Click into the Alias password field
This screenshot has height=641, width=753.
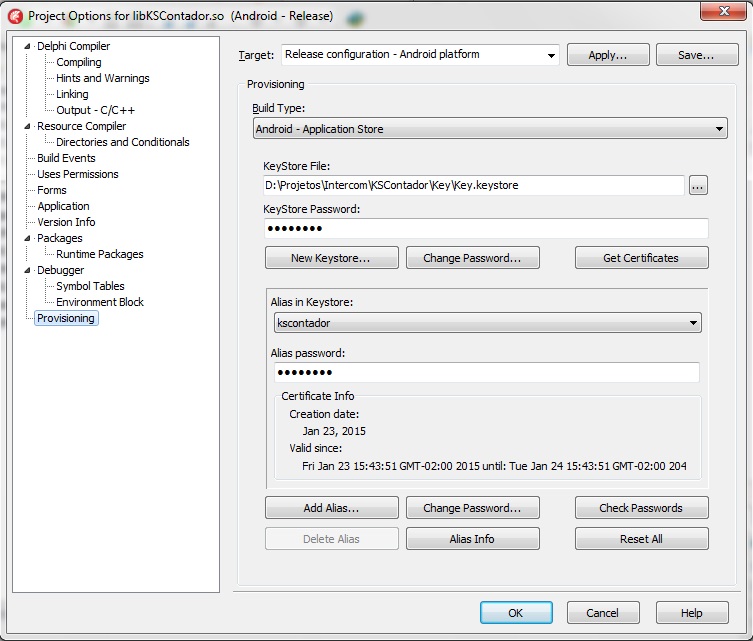click(x=486, y=373)
